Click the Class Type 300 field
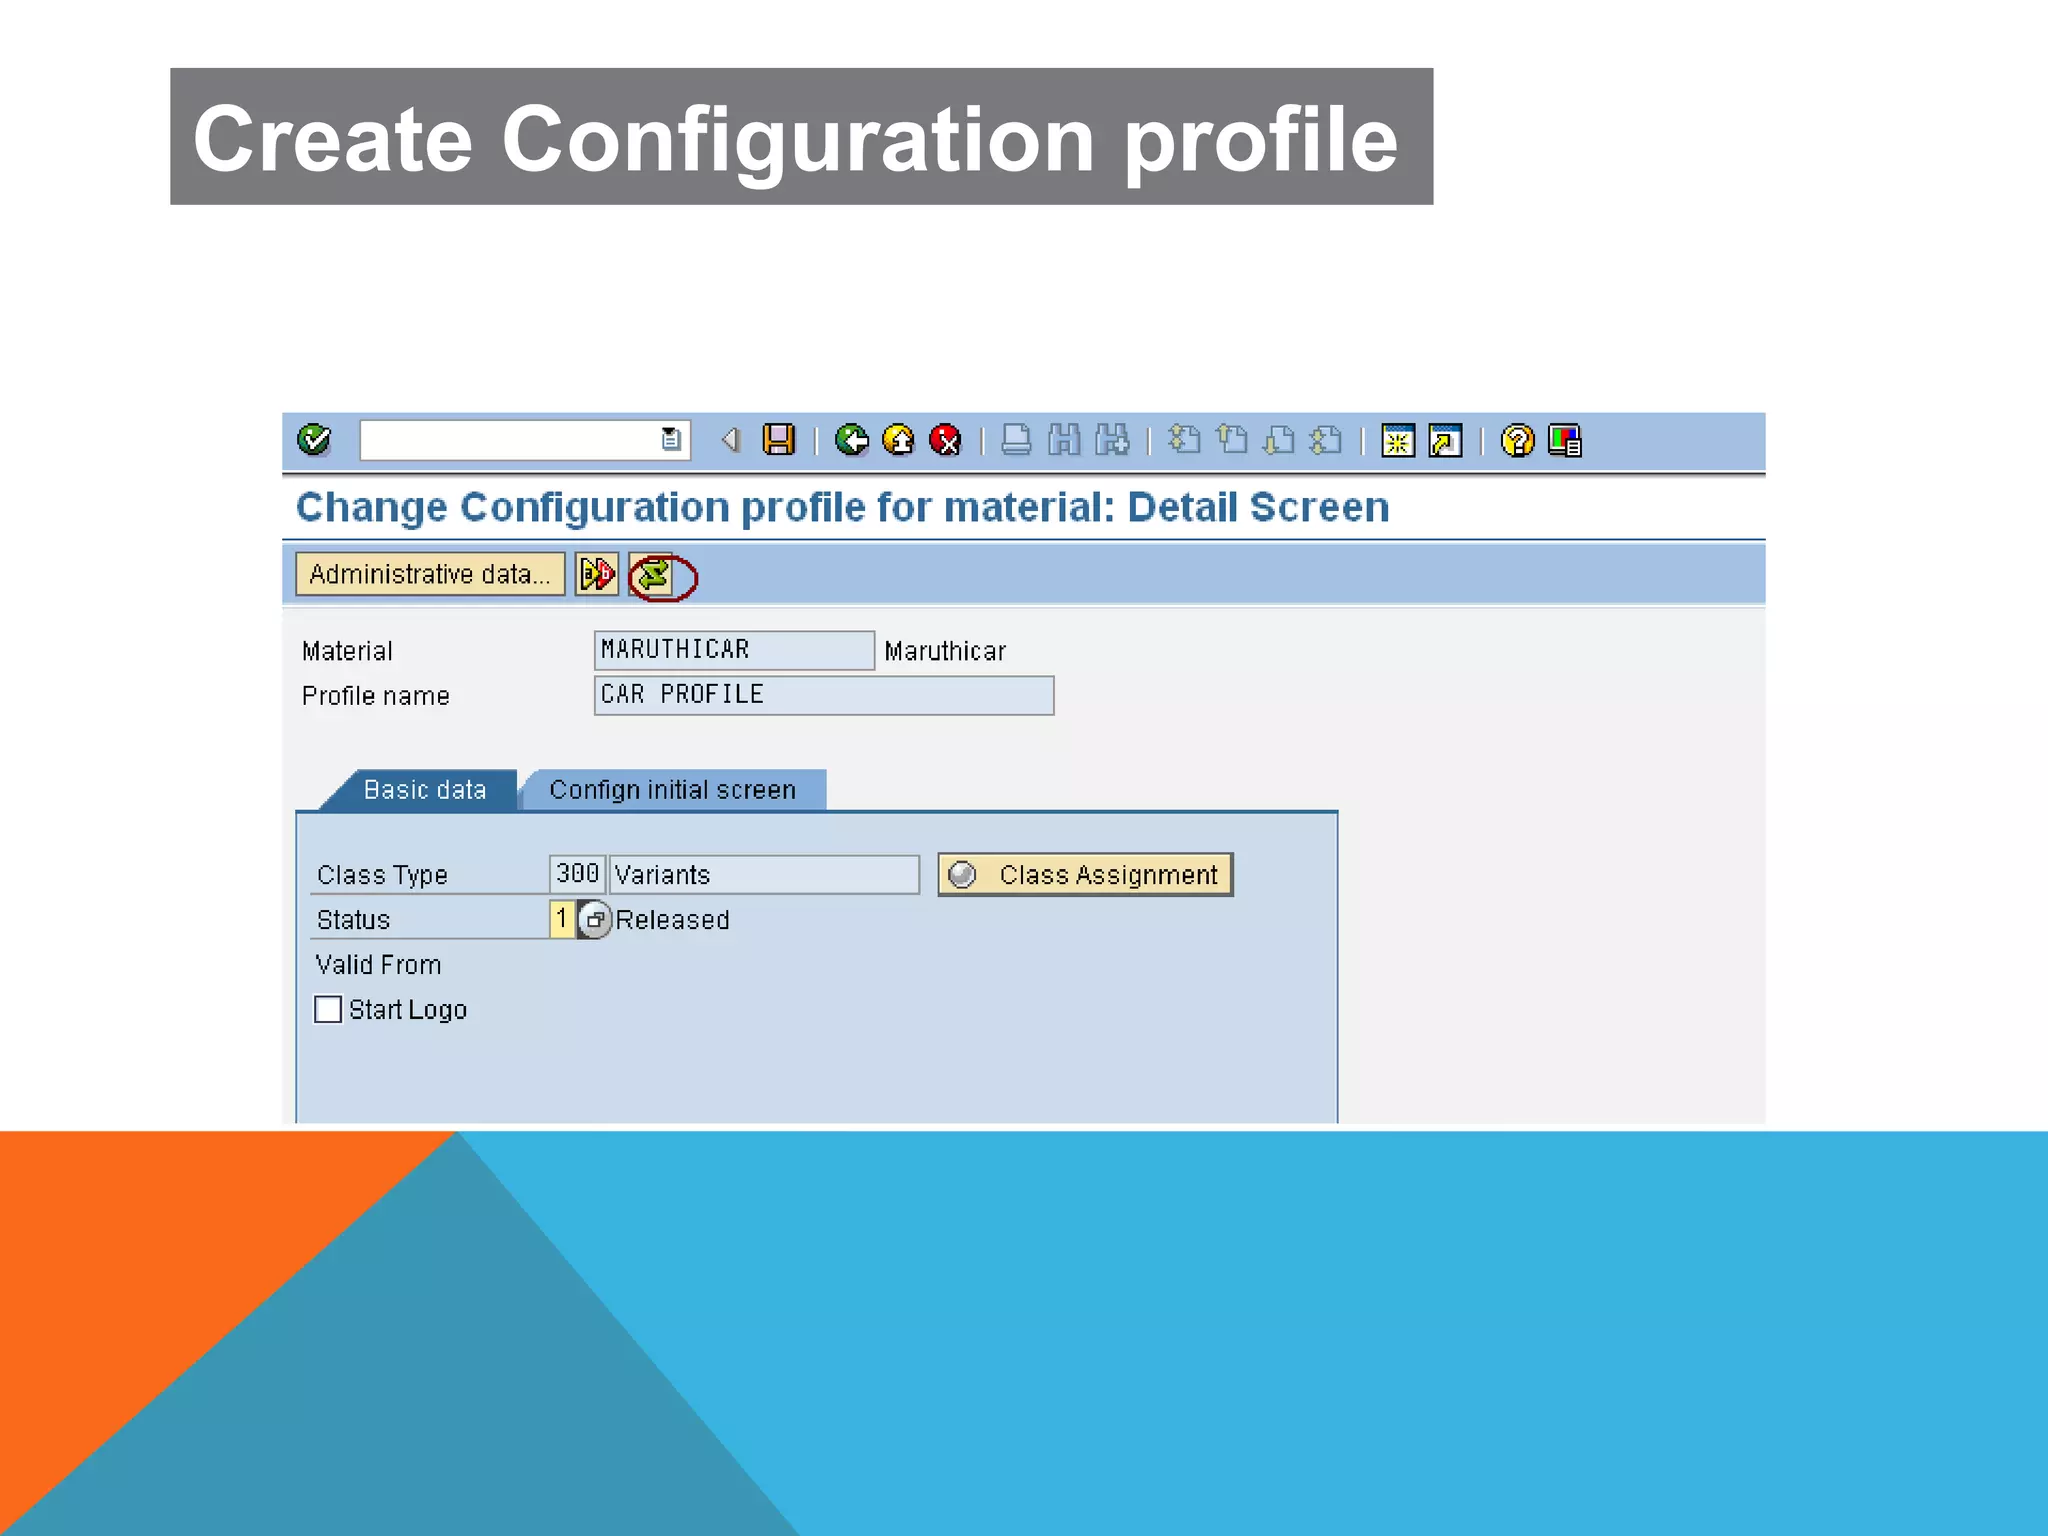This screenshot has width=2048, height=1536. click(x=577, y=874)
